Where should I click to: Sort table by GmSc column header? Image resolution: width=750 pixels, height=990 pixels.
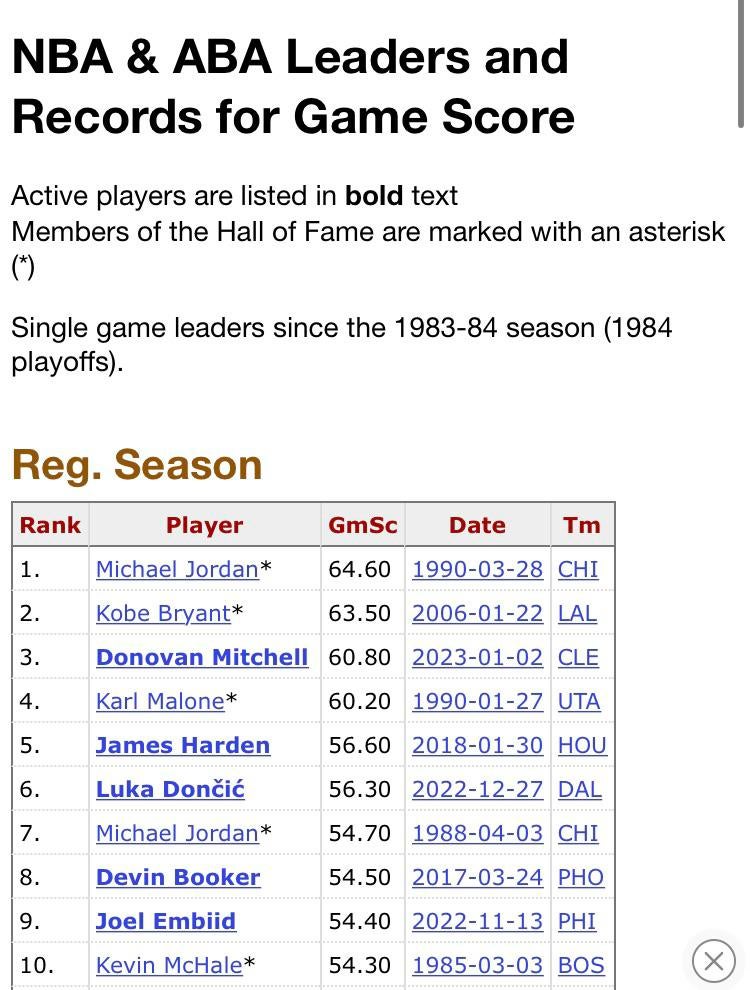click(x=363, y=525)
